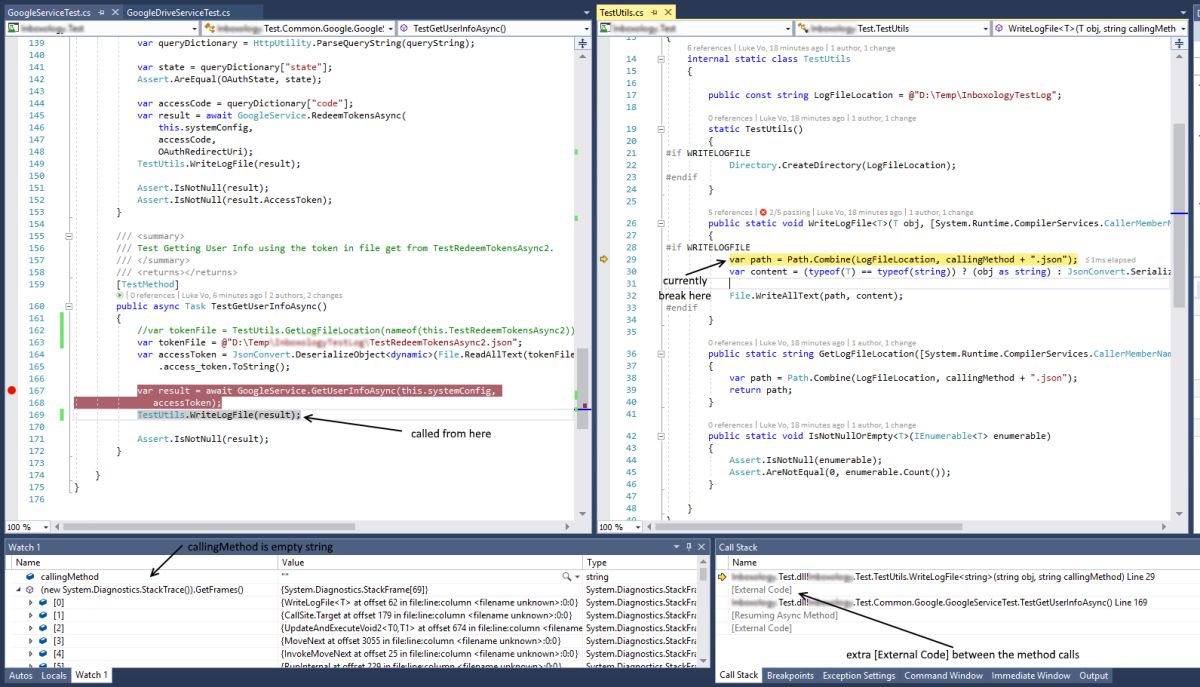This screenshot has width=1200, height=687.
Task: Open the left editor's document list dropdown arrow
Action: 585,12
